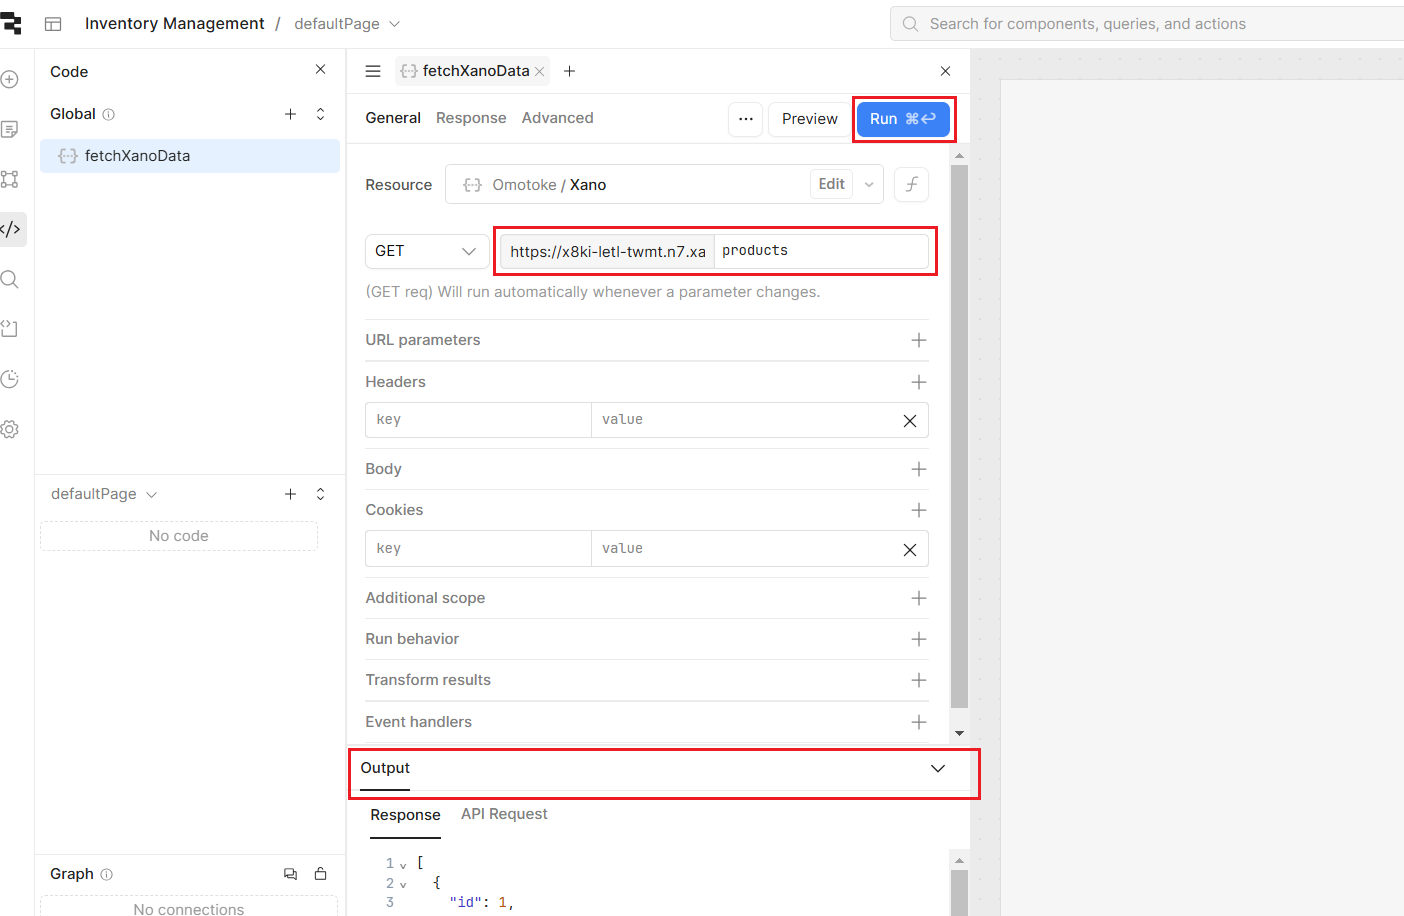Open the three-dot more options menu
The height and width of the screenshot is (916, 1404).
click(746, 119)
